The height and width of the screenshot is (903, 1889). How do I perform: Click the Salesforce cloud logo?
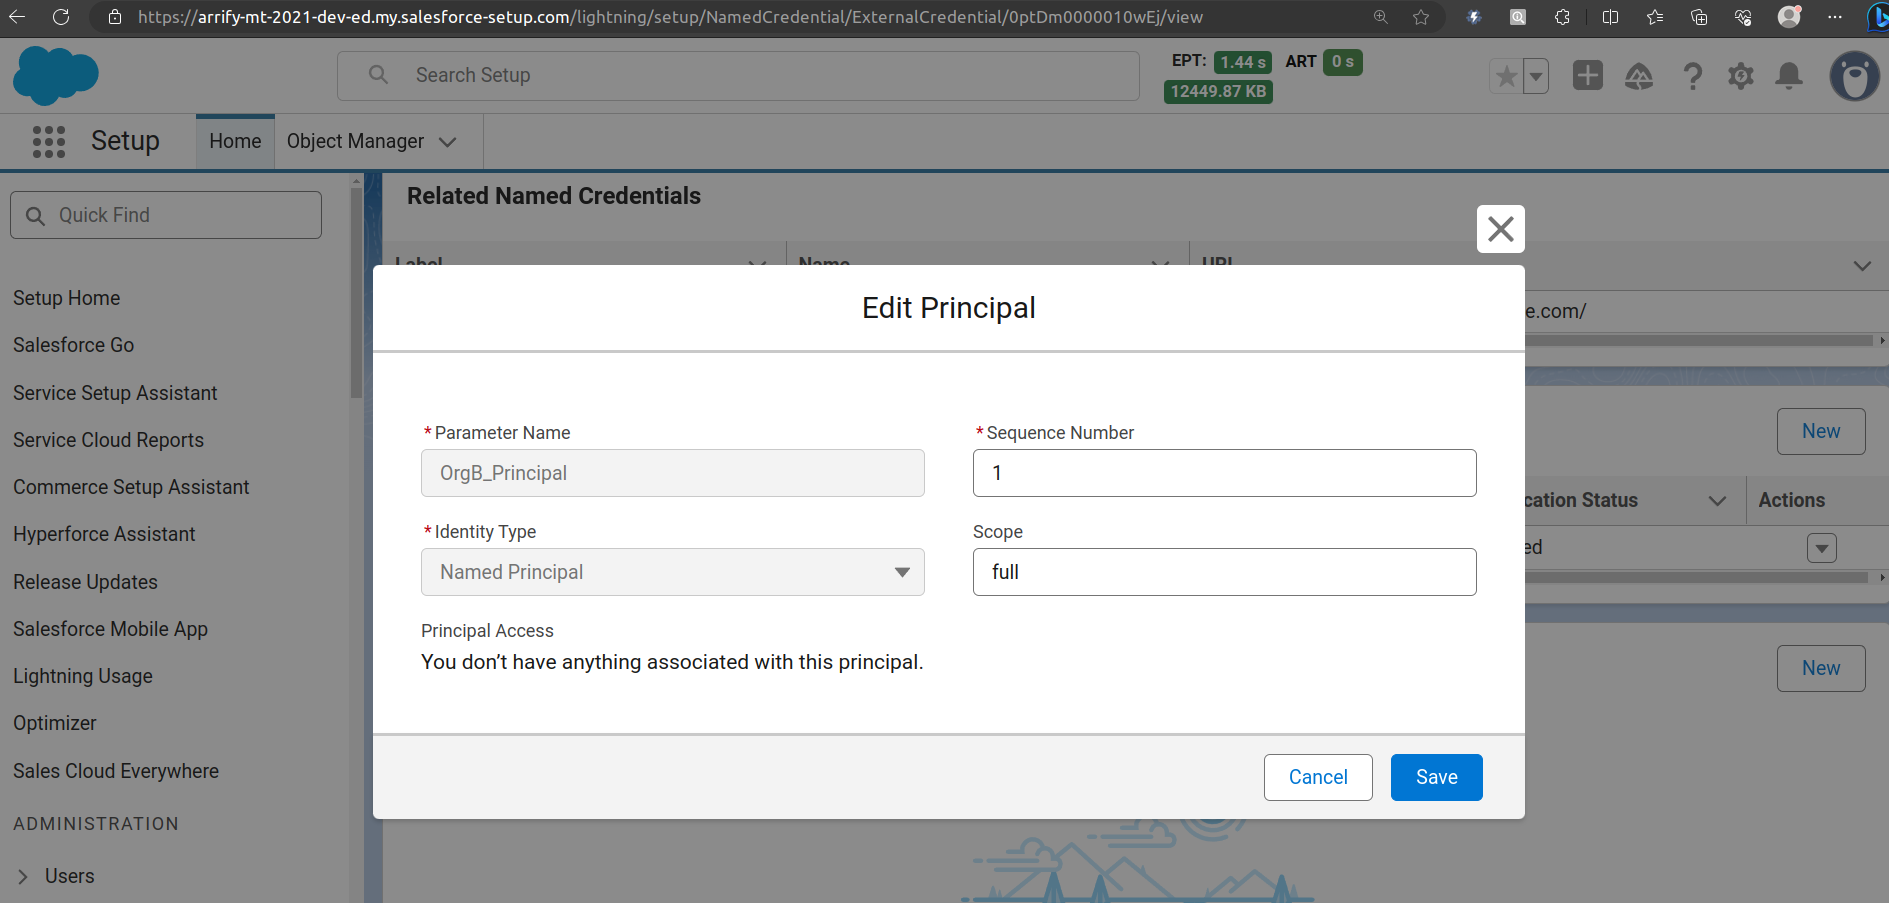click(55, 75)
